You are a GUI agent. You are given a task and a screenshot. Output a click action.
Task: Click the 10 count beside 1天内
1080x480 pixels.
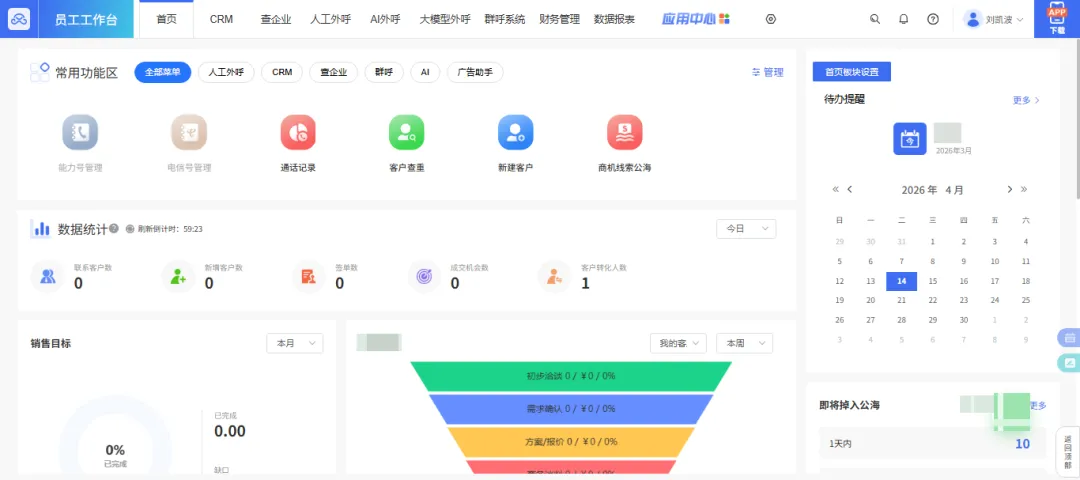(1022, 444)
